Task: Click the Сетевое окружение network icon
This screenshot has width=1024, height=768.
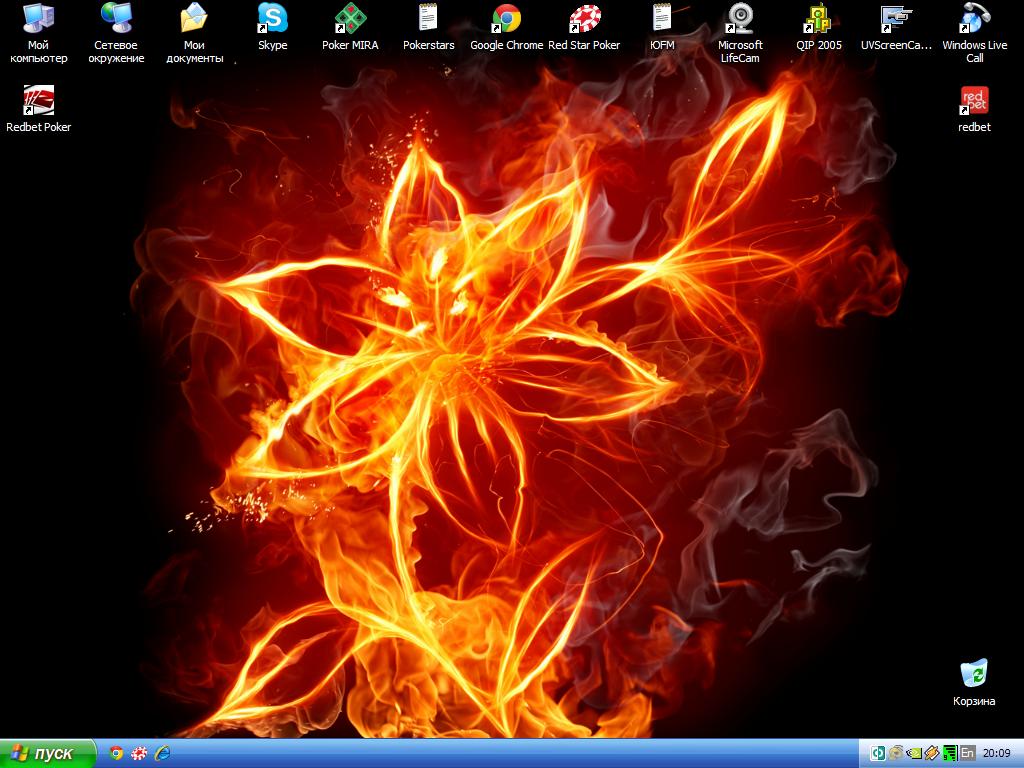Action: [x=116, y=19]
